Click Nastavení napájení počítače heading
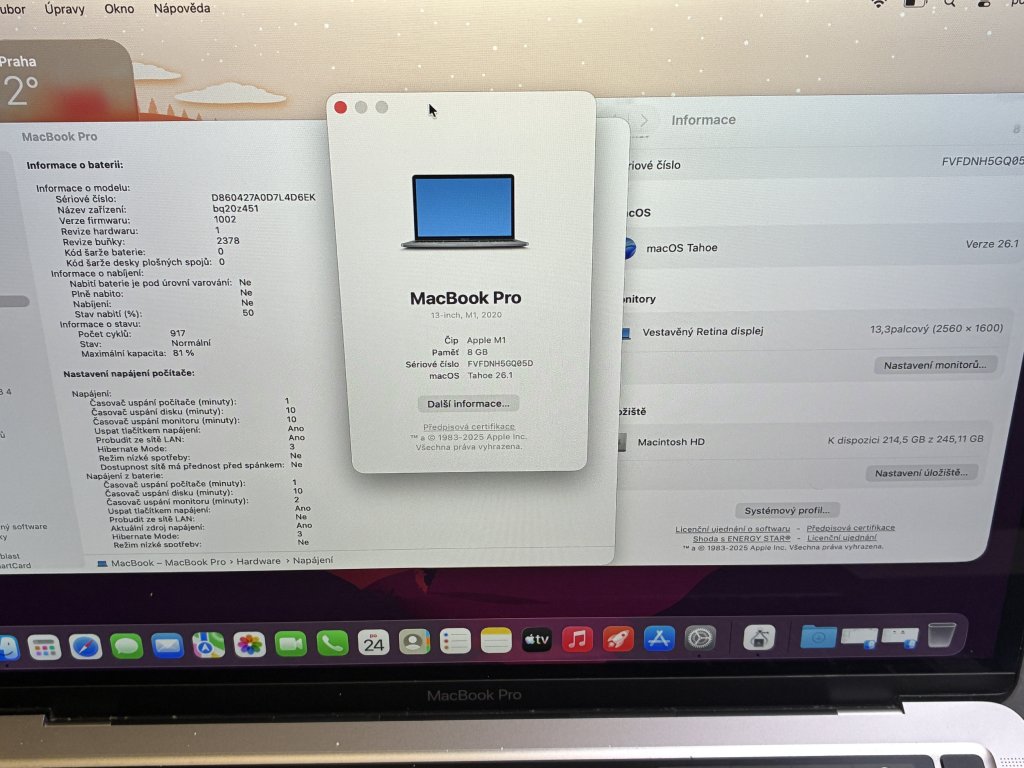1024x768 pixels. click(129, 374)
